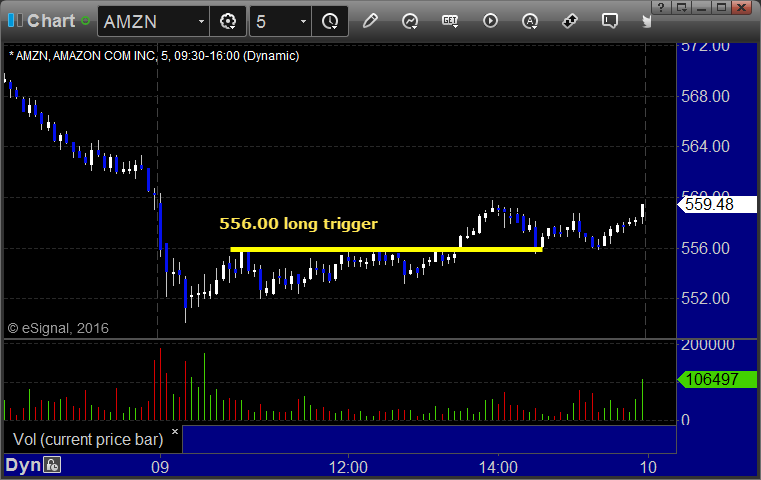The image size is (761, 480).
Task: Click the window pop-out menu icon
Action: tap(681, 7)
